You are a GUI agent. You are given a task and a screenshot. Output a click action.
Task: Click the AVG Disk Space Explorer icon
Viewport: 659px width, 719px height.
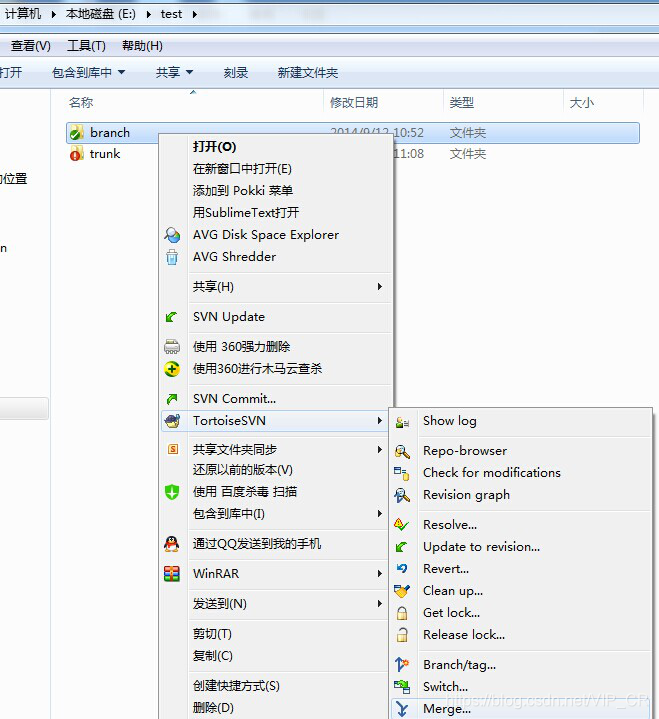coord(172,235)
